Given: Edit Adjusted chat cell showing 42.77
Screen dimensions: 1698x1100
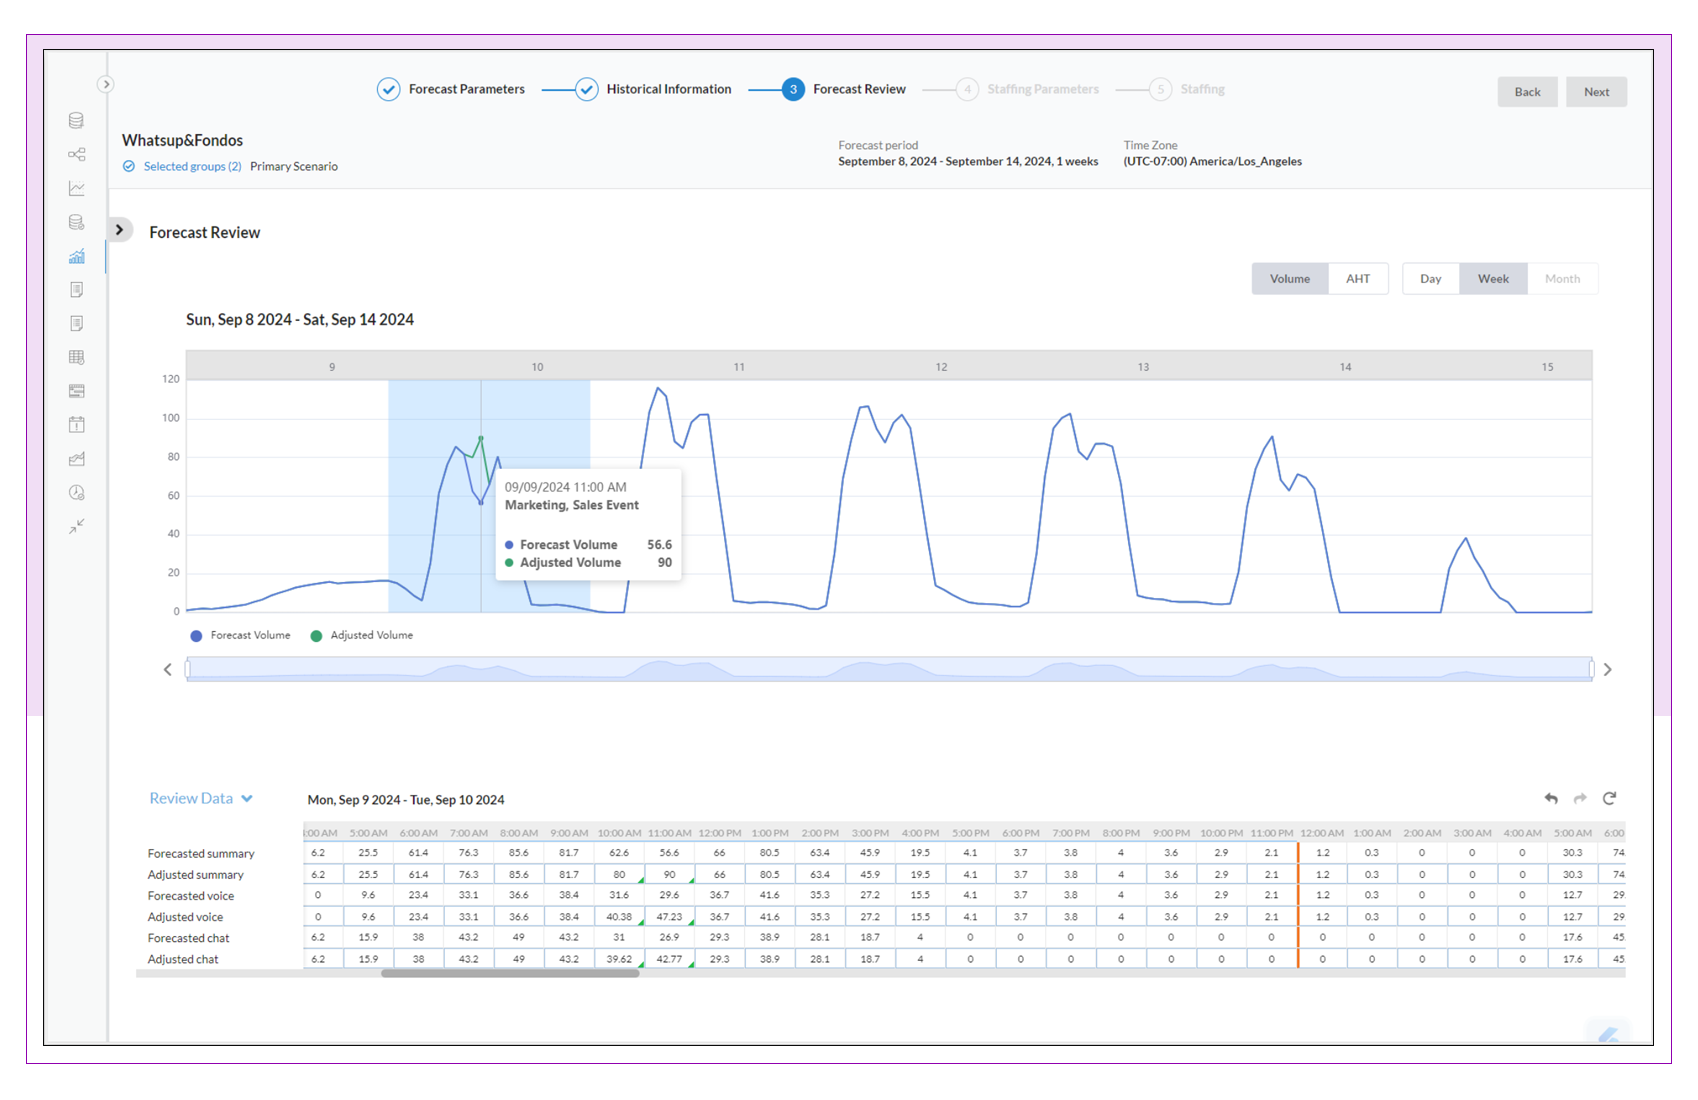Looking at the screenshot, I should (x=669, y=959).
